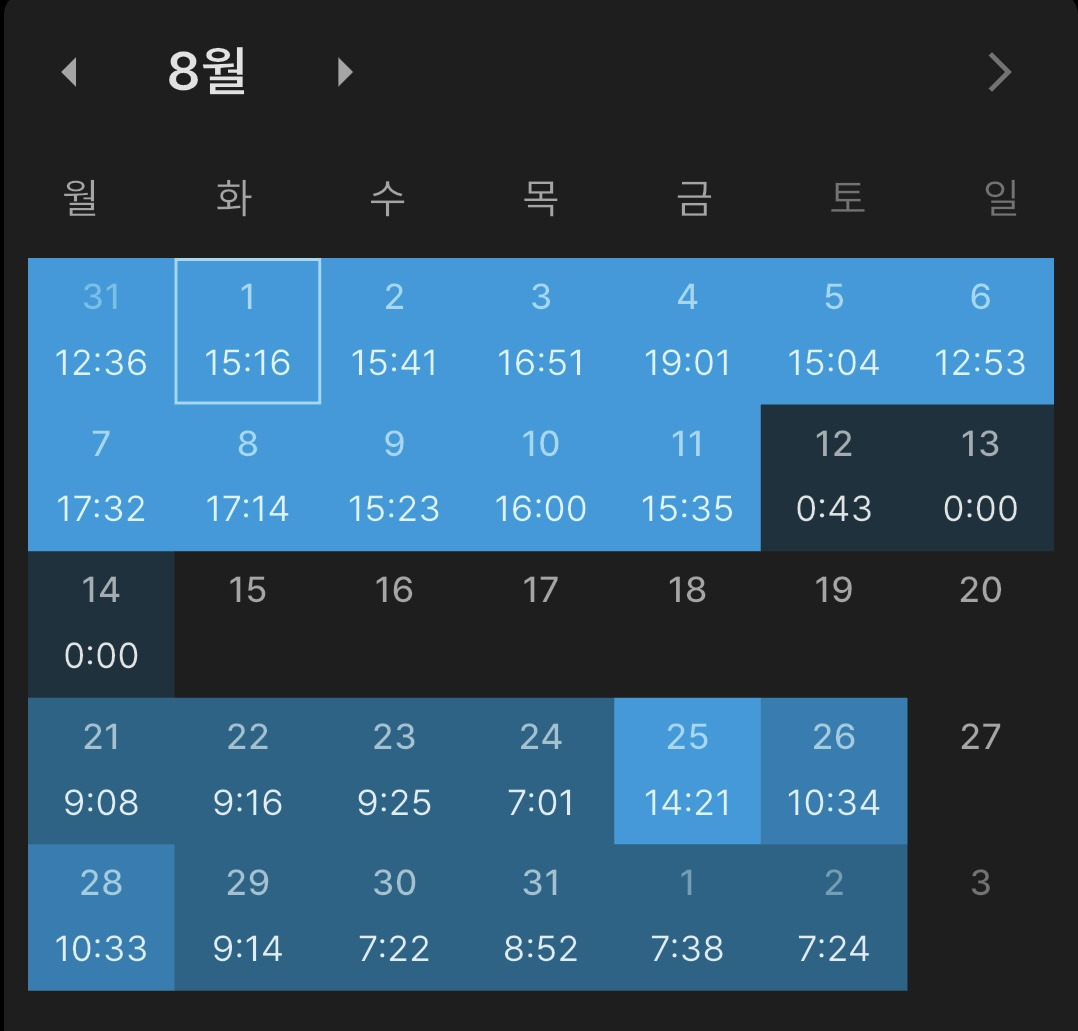Select August 12 showing 0:43

(x=833, y=477)
